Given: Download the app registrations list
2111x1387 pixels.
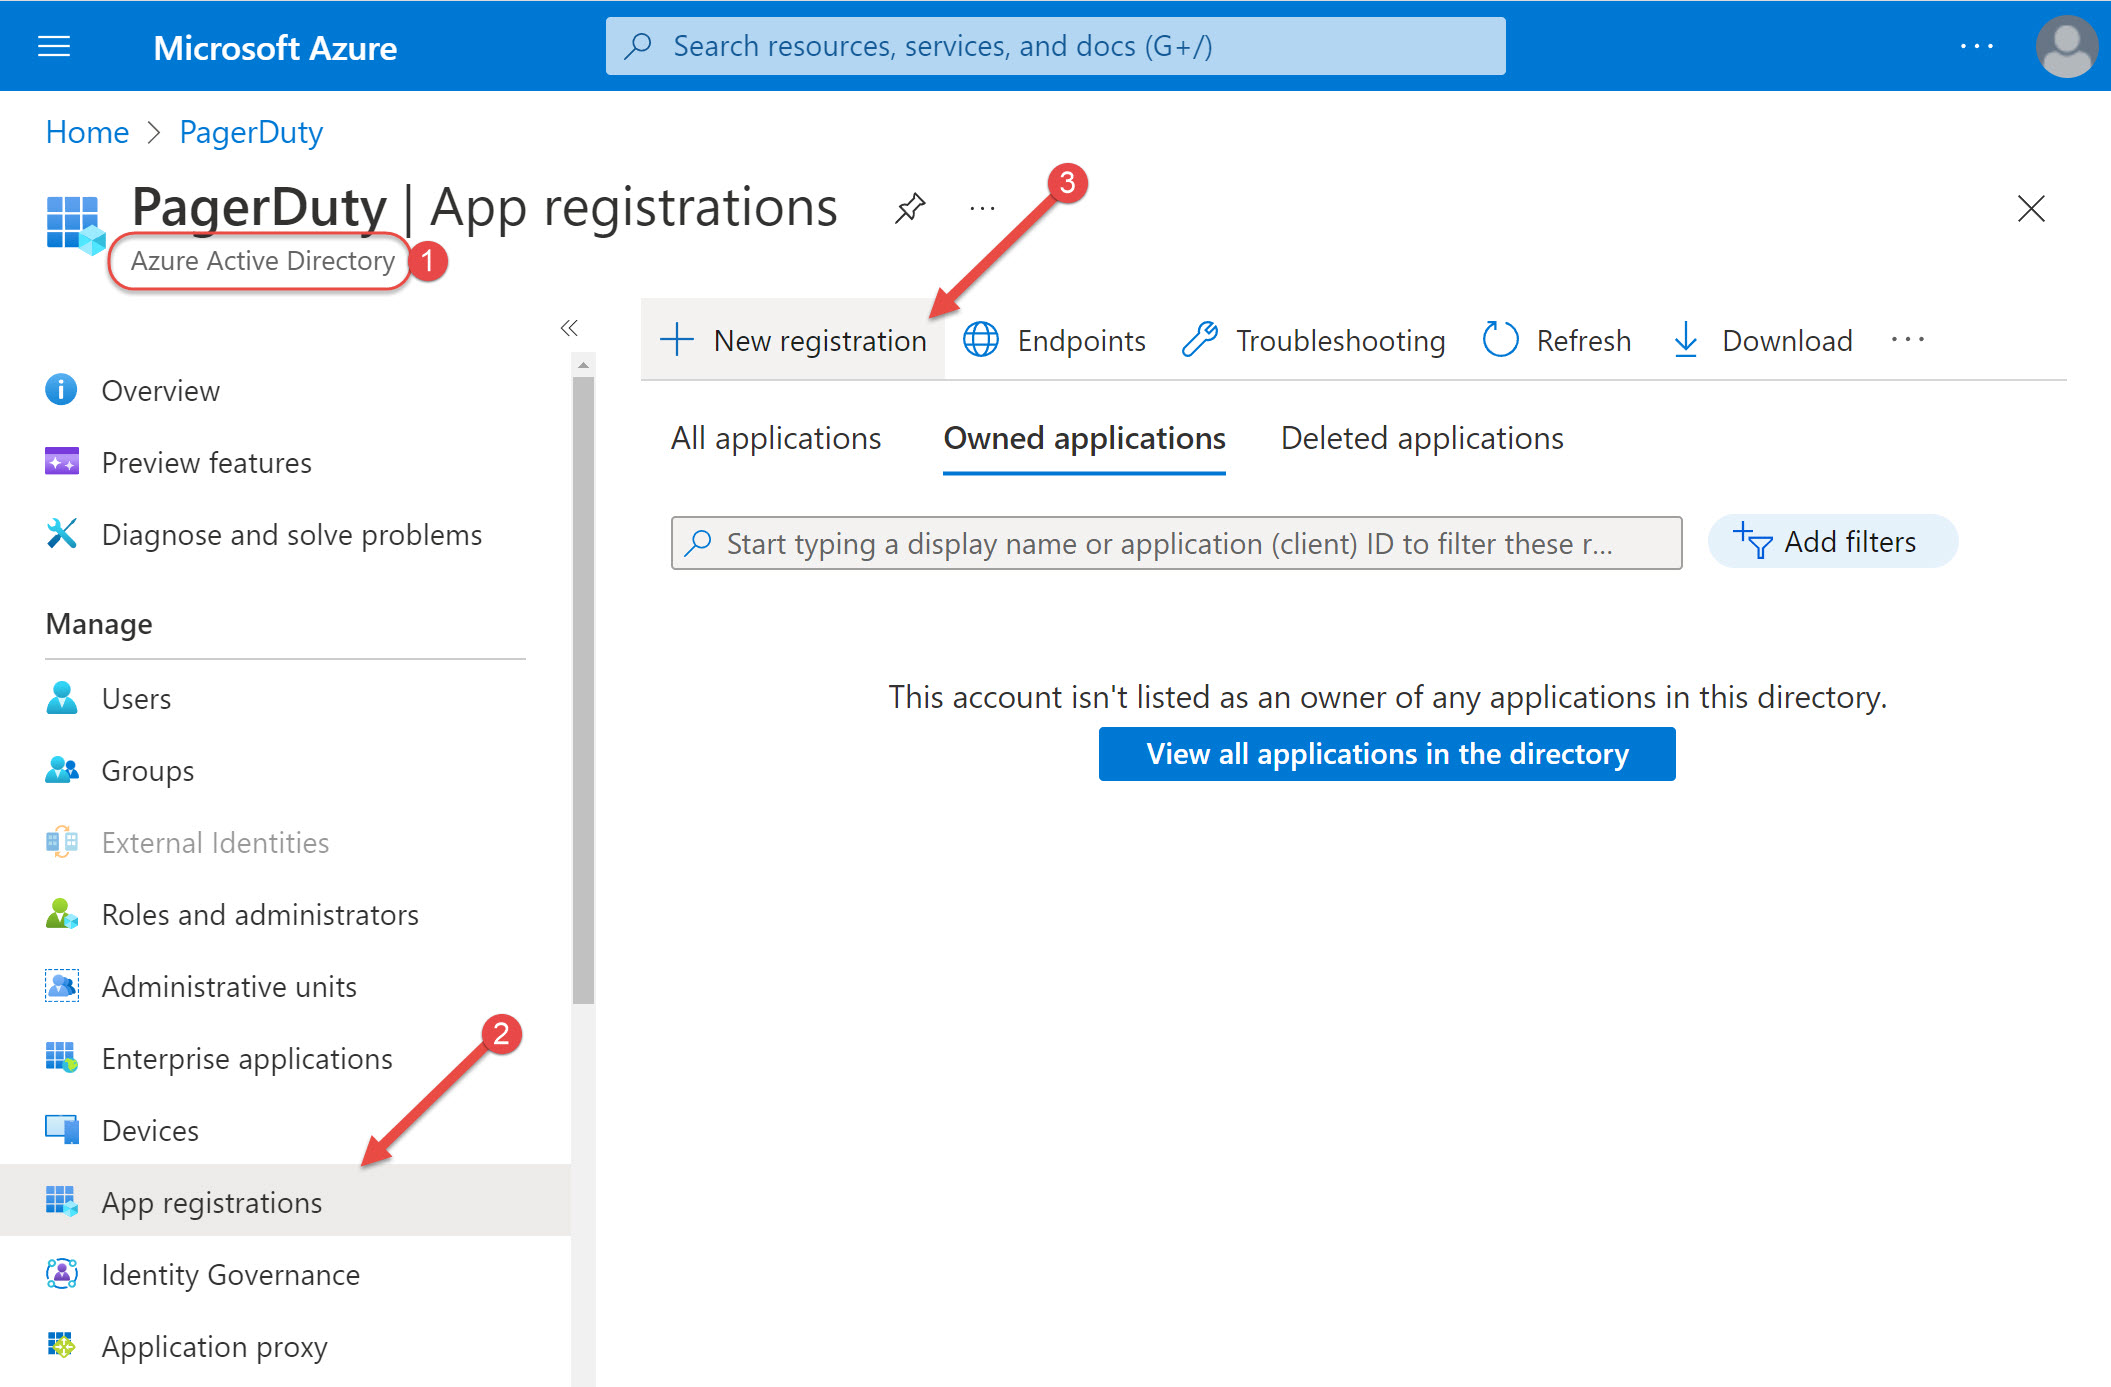Looking at the screenshot, I should coord(1763,340).
